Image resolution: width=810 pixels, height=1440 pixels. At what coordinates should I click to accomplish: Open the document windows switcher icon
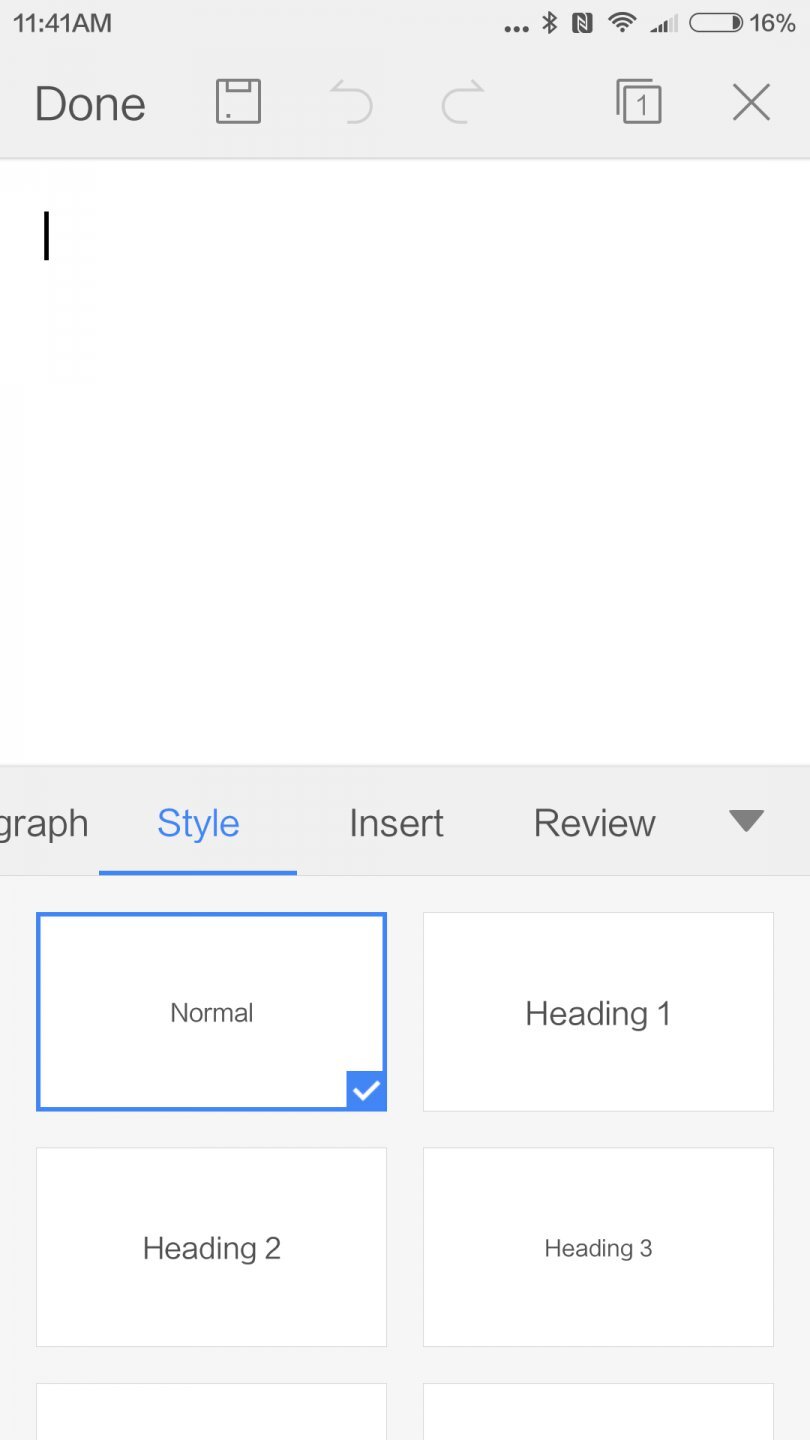point(639,101)
